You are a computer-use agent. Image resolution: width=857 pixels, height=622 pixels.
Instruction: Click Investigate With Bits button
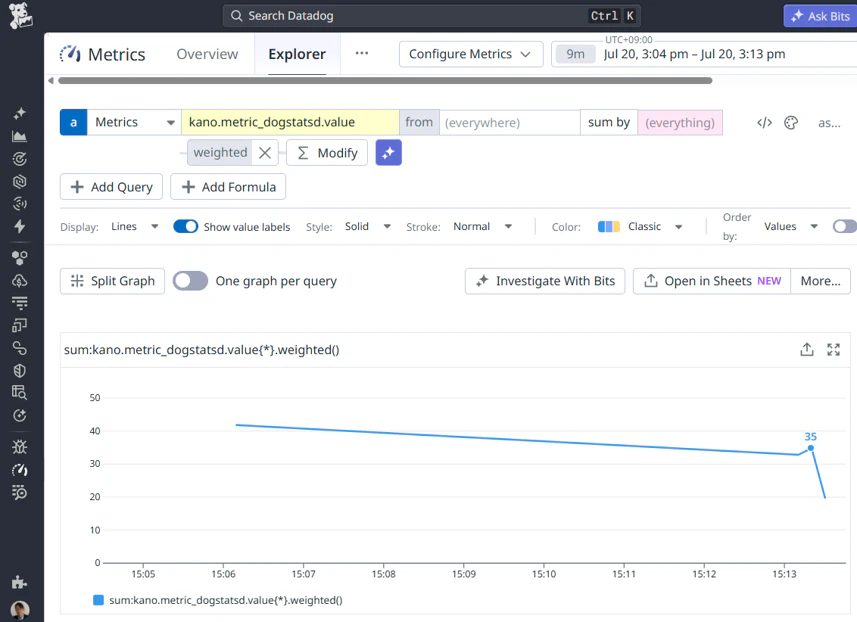pos(545,281)
